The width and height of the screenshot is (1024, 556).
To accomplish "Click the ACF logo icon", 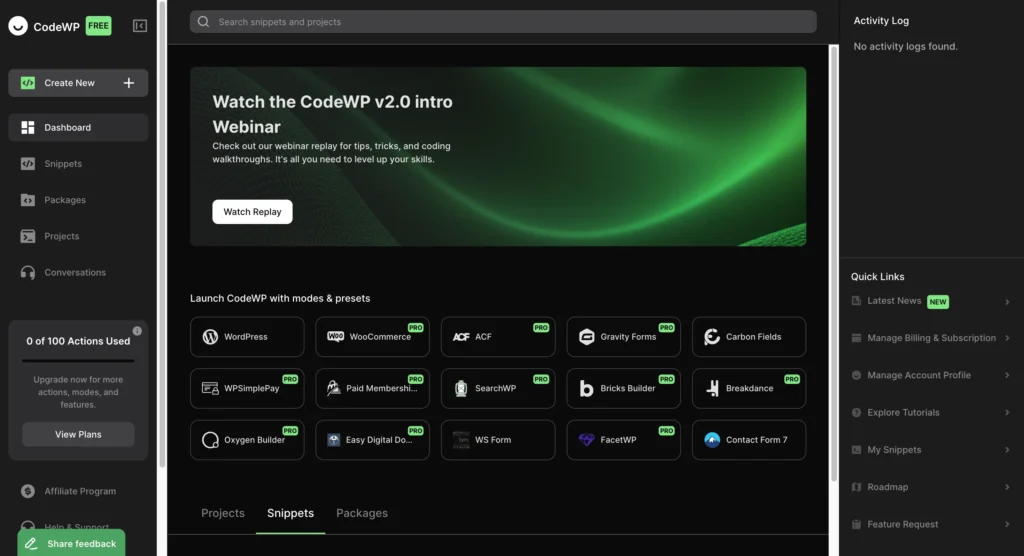I will pos(461,336).
